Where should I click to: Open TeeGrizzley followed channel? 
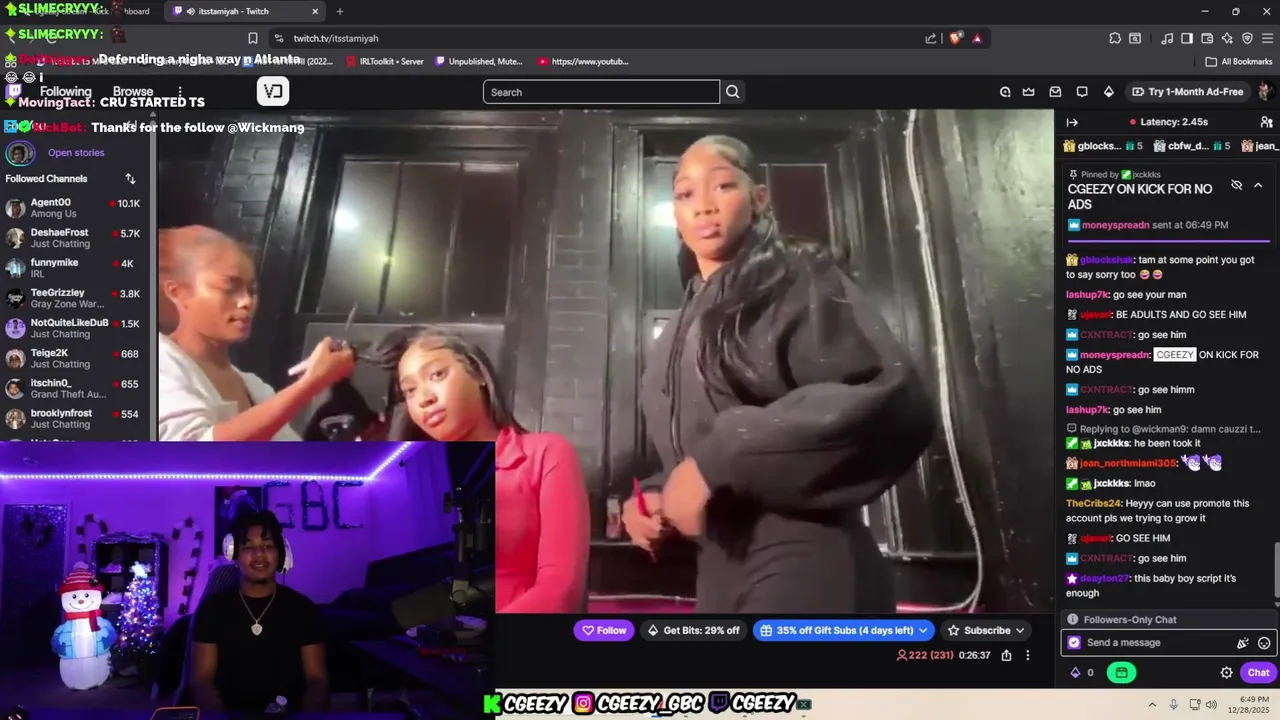tap(75, 298)
